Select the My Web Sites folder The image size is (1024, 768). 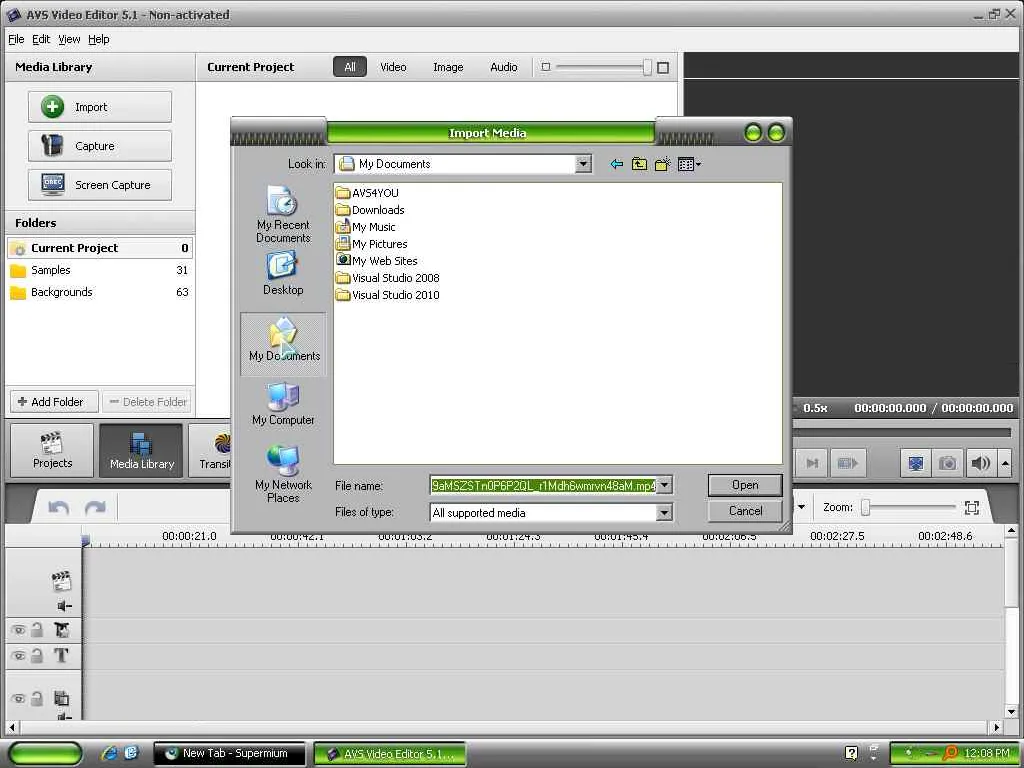click(377, 261)
